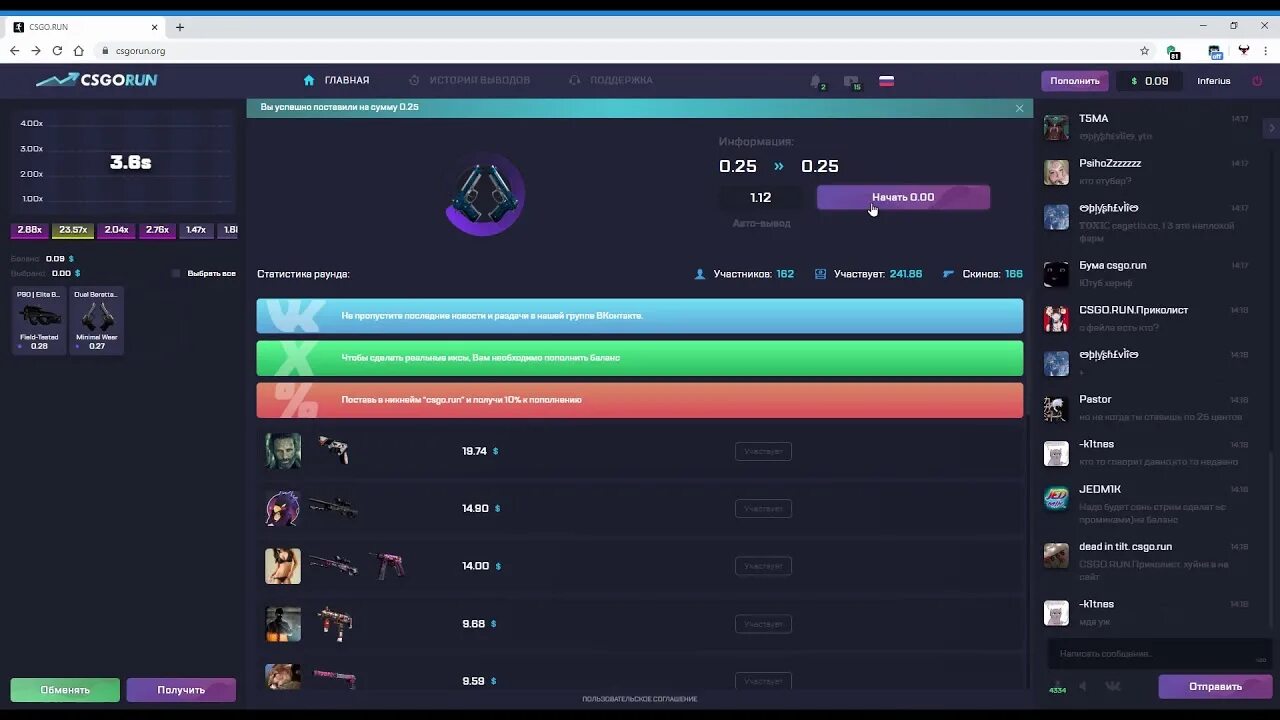Click the Начать 0.00 start button
Screen dimensions: 1280x720
click(x=903, y=197)
